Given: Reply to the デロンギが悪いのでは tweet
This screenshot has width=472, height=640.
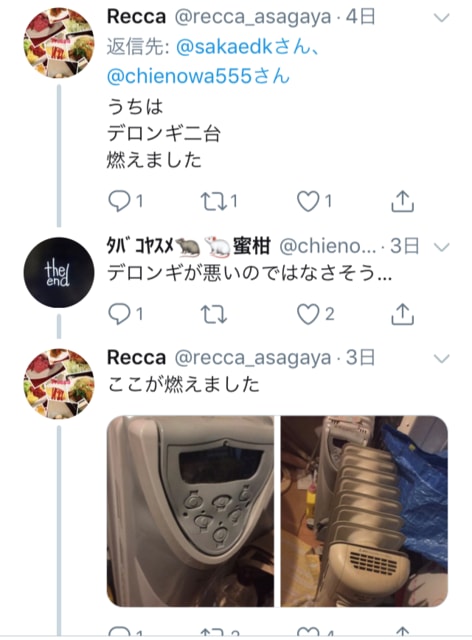Looking at the screenshot, I should 125,314.
